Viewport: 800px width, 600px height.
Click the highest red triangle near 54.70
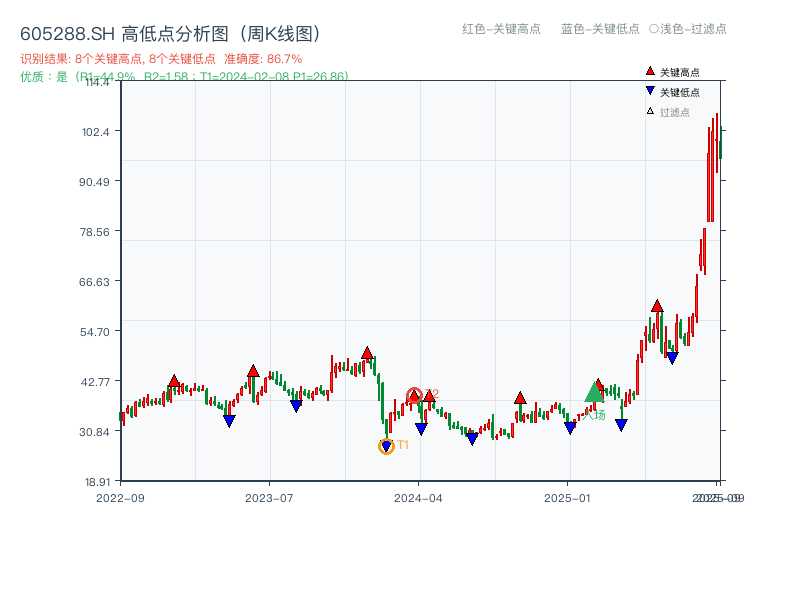(x=657, y=306)
